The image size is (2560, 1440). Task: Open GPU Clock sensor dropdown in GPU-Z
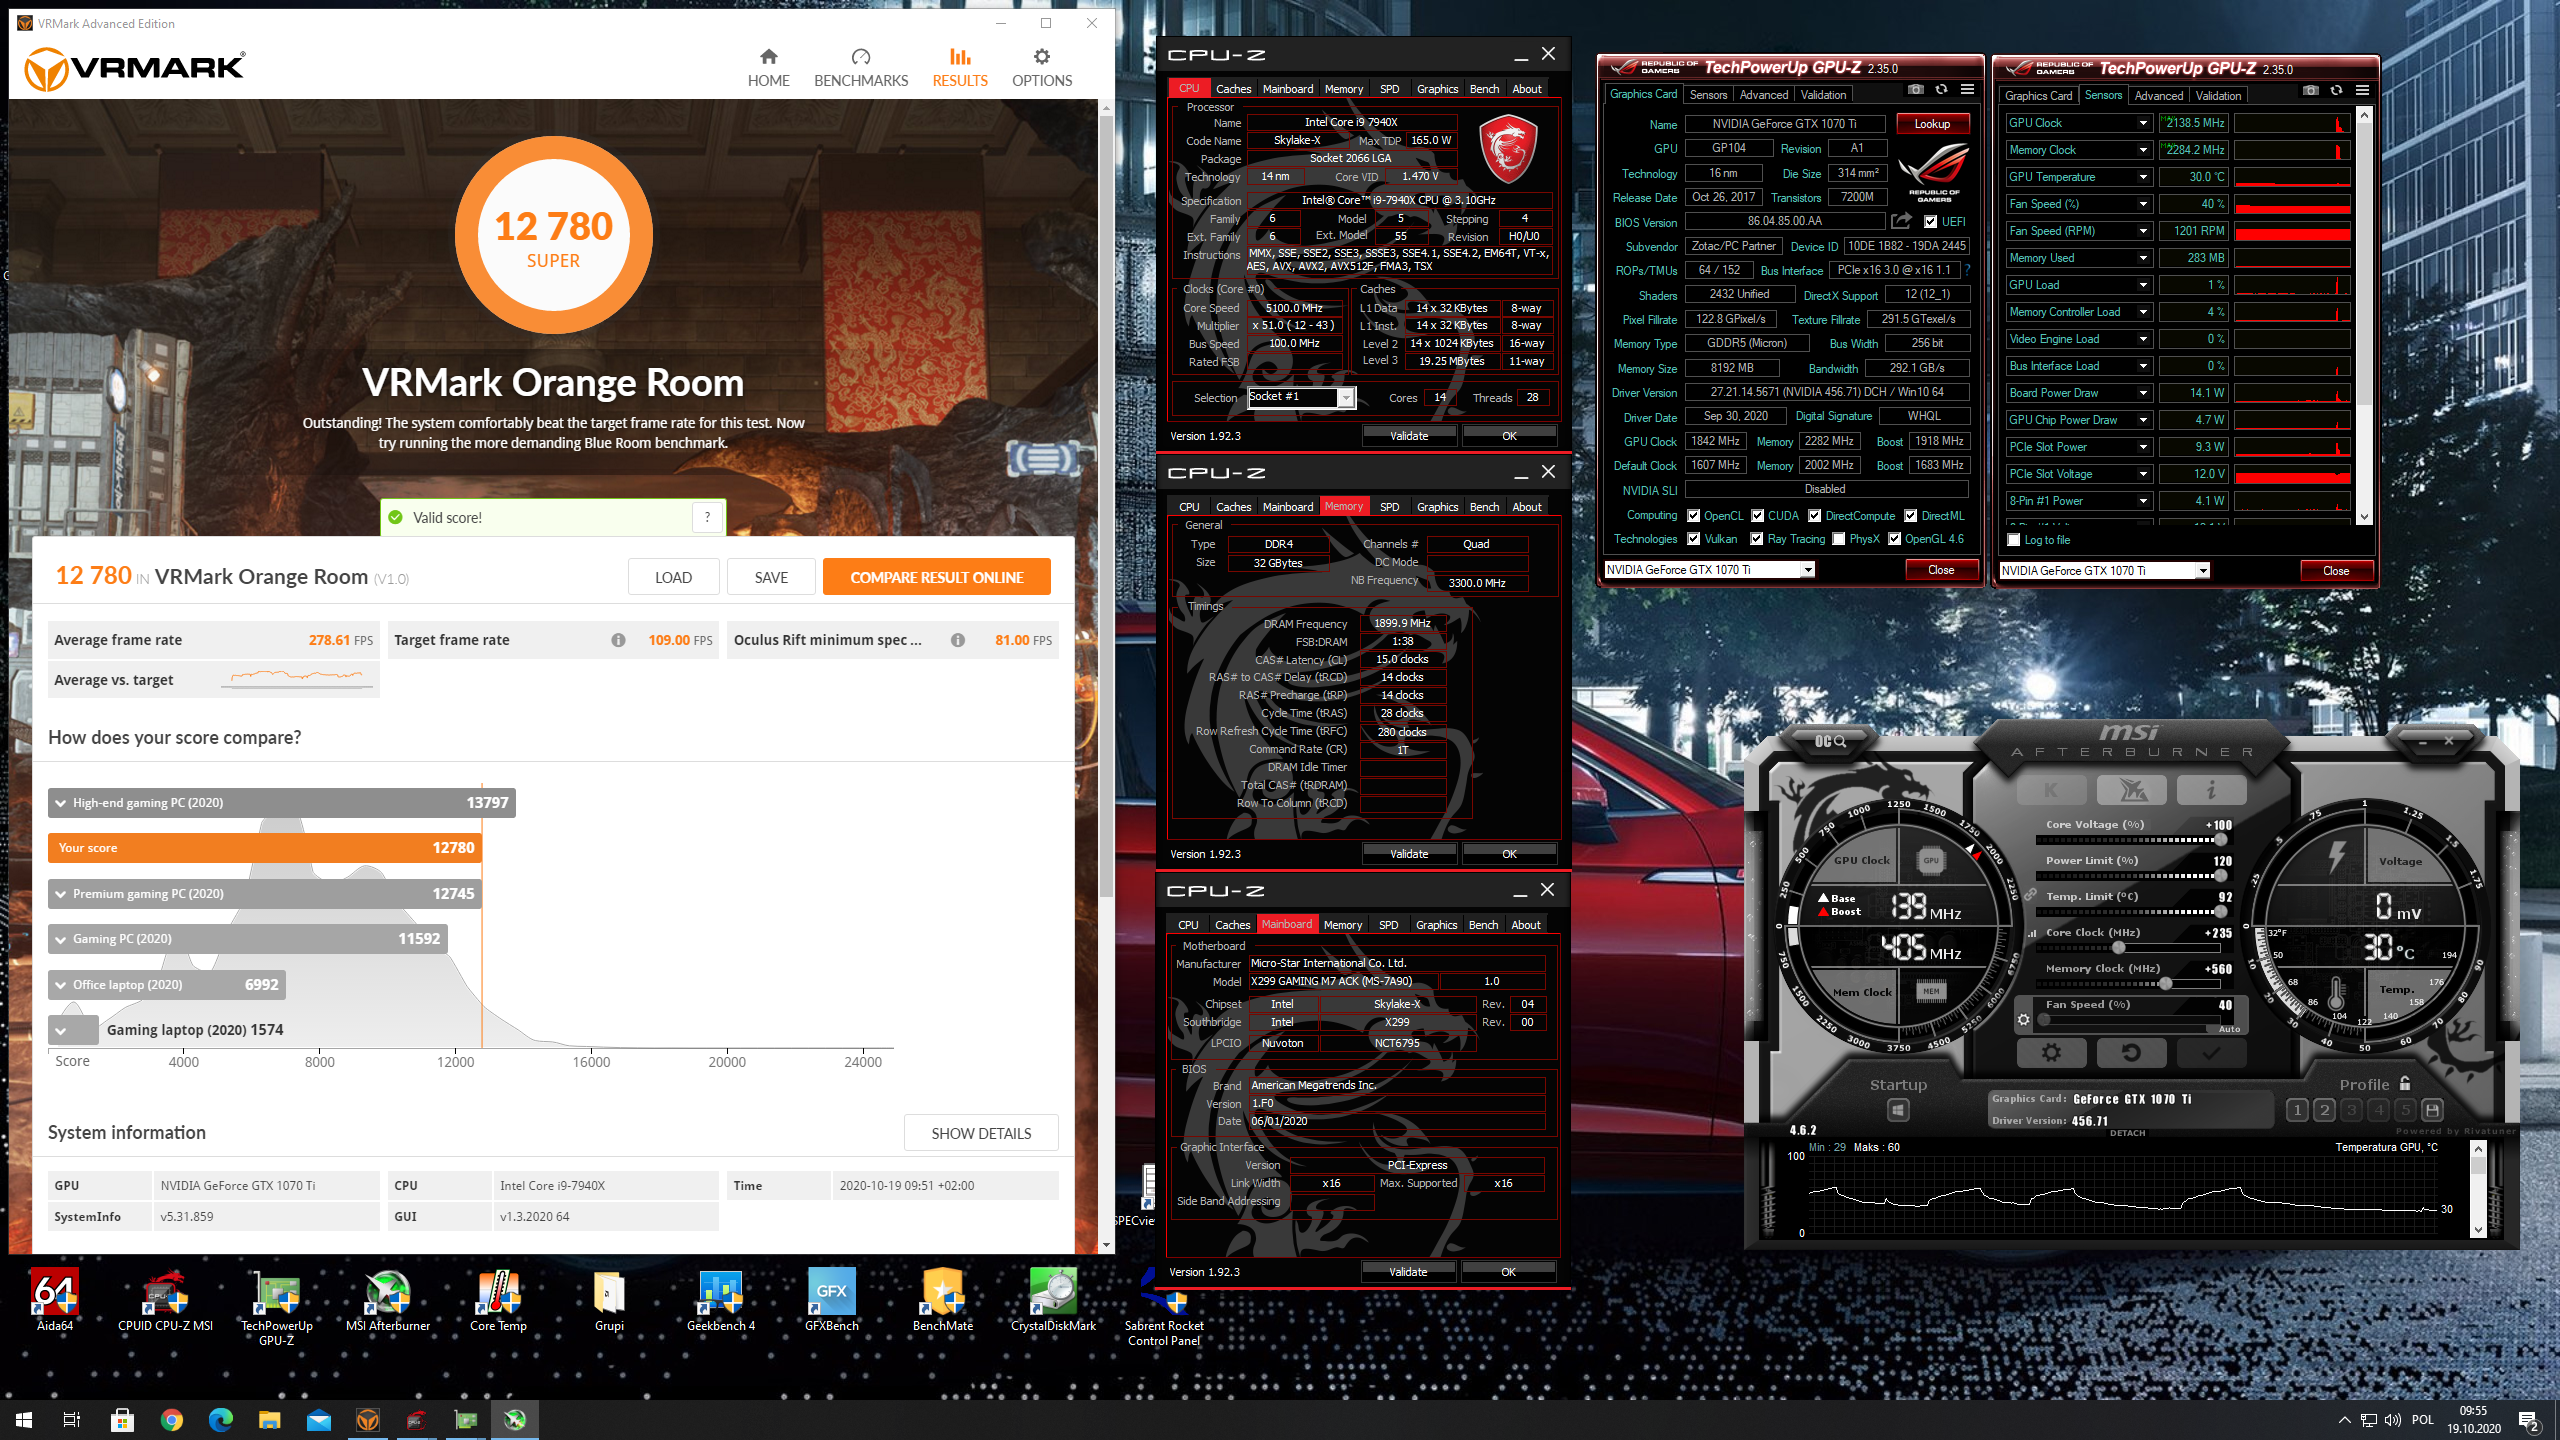point(2143,123)
